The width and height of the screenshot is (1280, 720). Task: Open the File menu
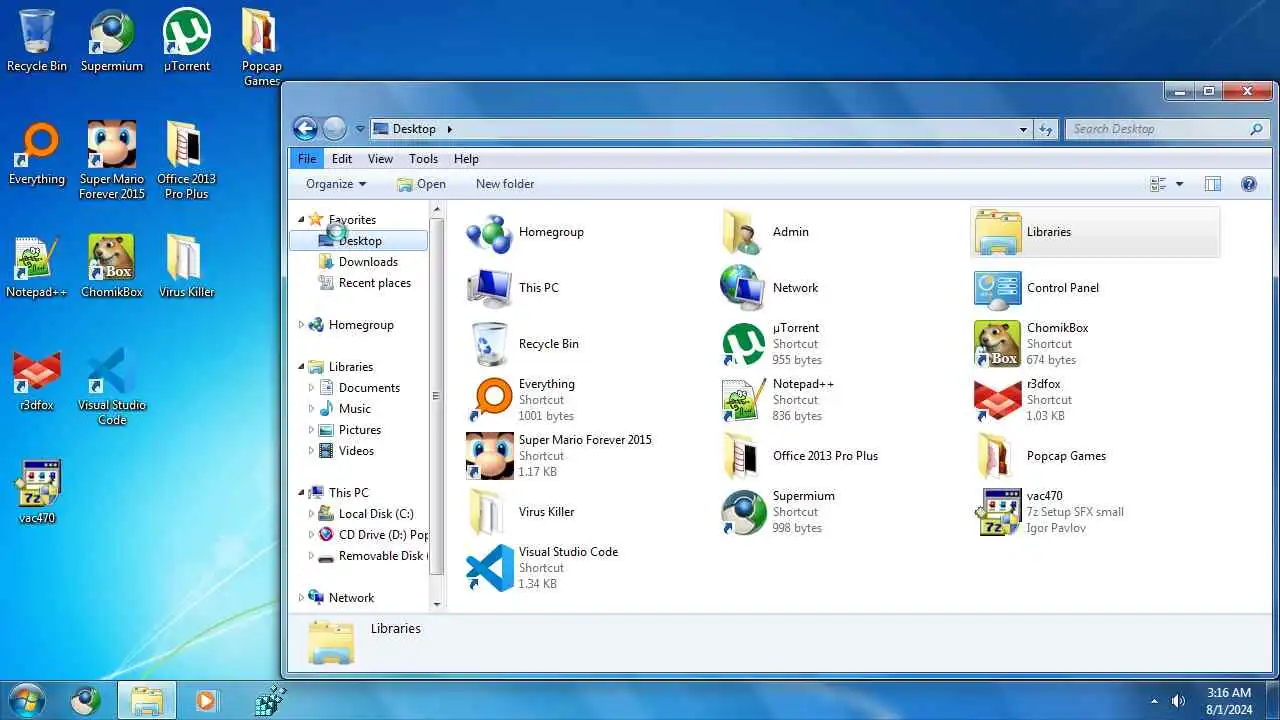click(307, 159)
